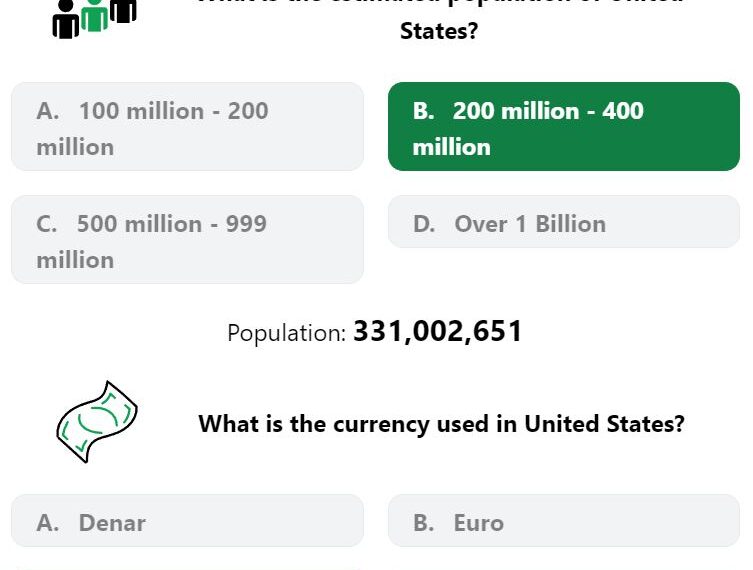Click the green person figure in population icon
This screenshot has height=570, width=753.
tap(94, 15)
